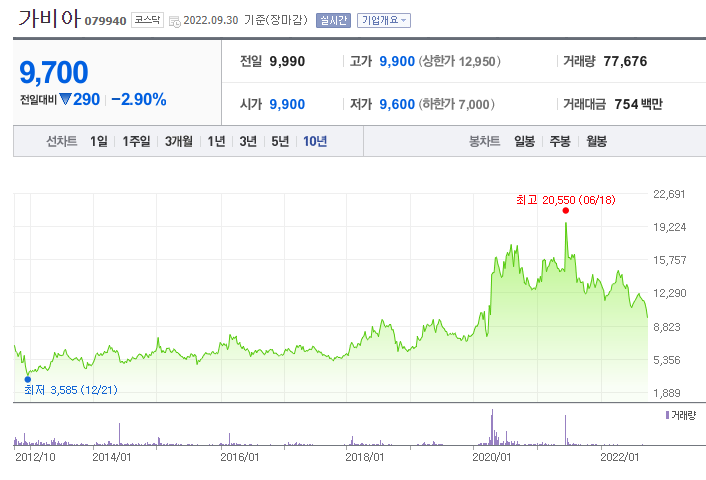Select the 3개월 line chart tab

(178, 141)
